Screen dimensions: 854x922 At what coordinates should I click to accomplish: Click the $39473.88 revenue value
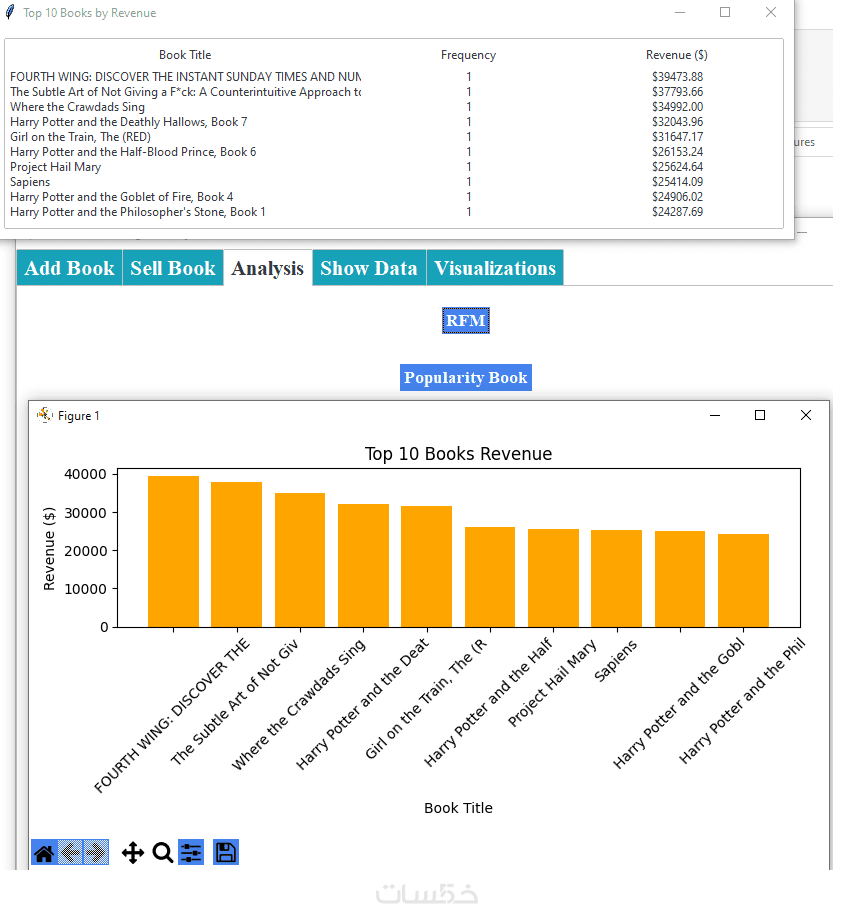click(x=677, y=76)
